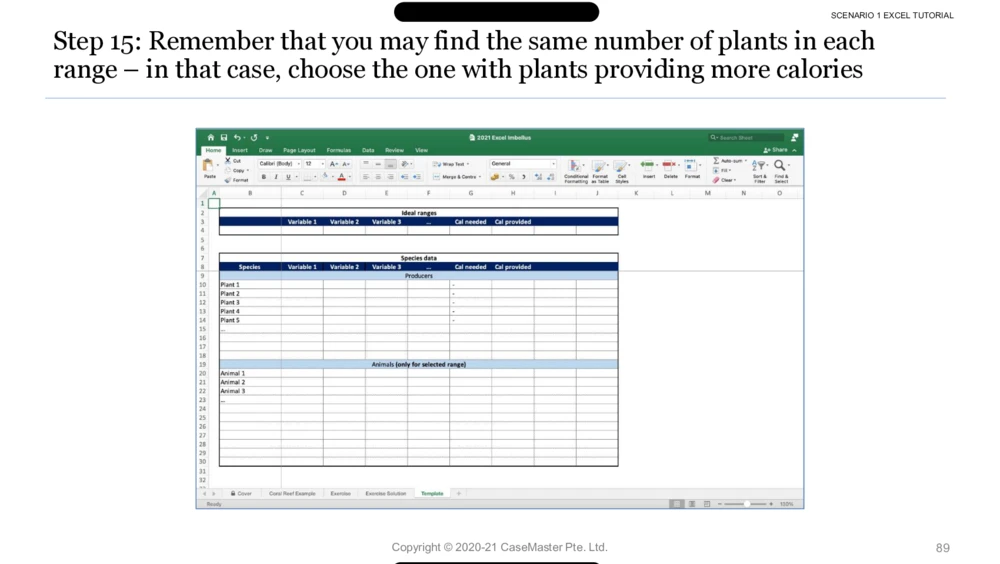Click the Find & Select magnifier
This screenshot has height=564, width=1000.
(x=781, y=167)
